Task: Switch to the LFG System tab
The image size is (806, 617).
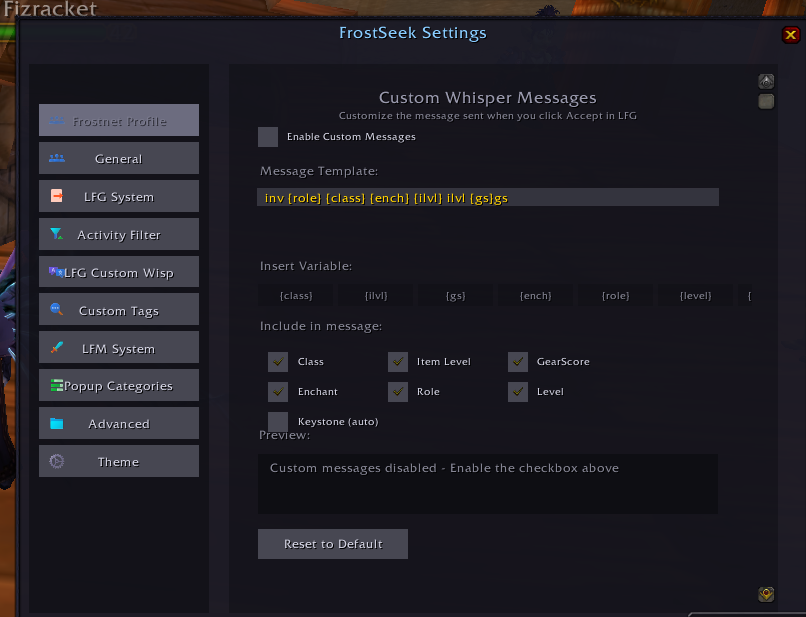Action: coord(119,196)
